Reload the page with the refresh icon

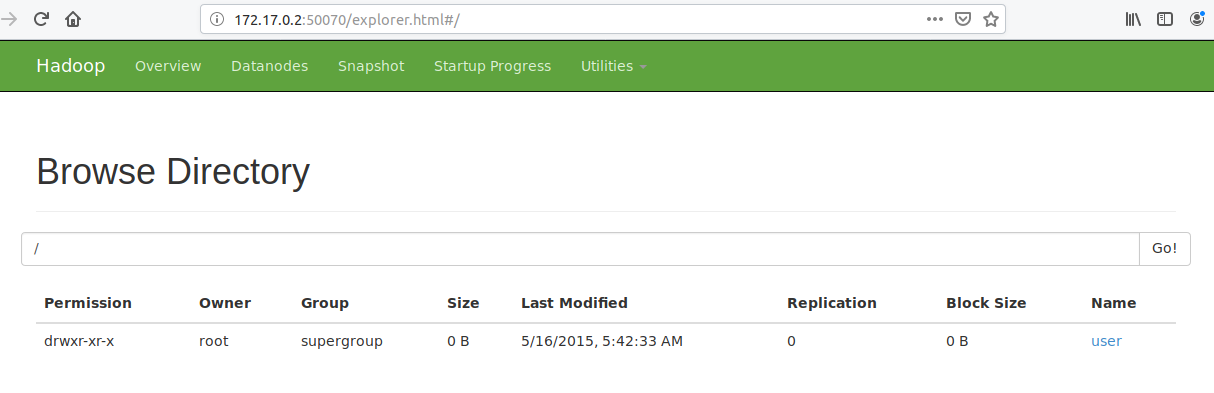pos(42,19)
